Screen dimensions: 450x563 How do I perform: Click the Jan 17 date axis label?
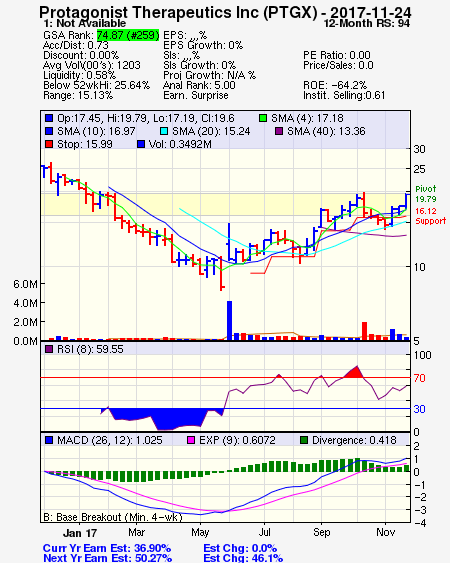(80, 533)
